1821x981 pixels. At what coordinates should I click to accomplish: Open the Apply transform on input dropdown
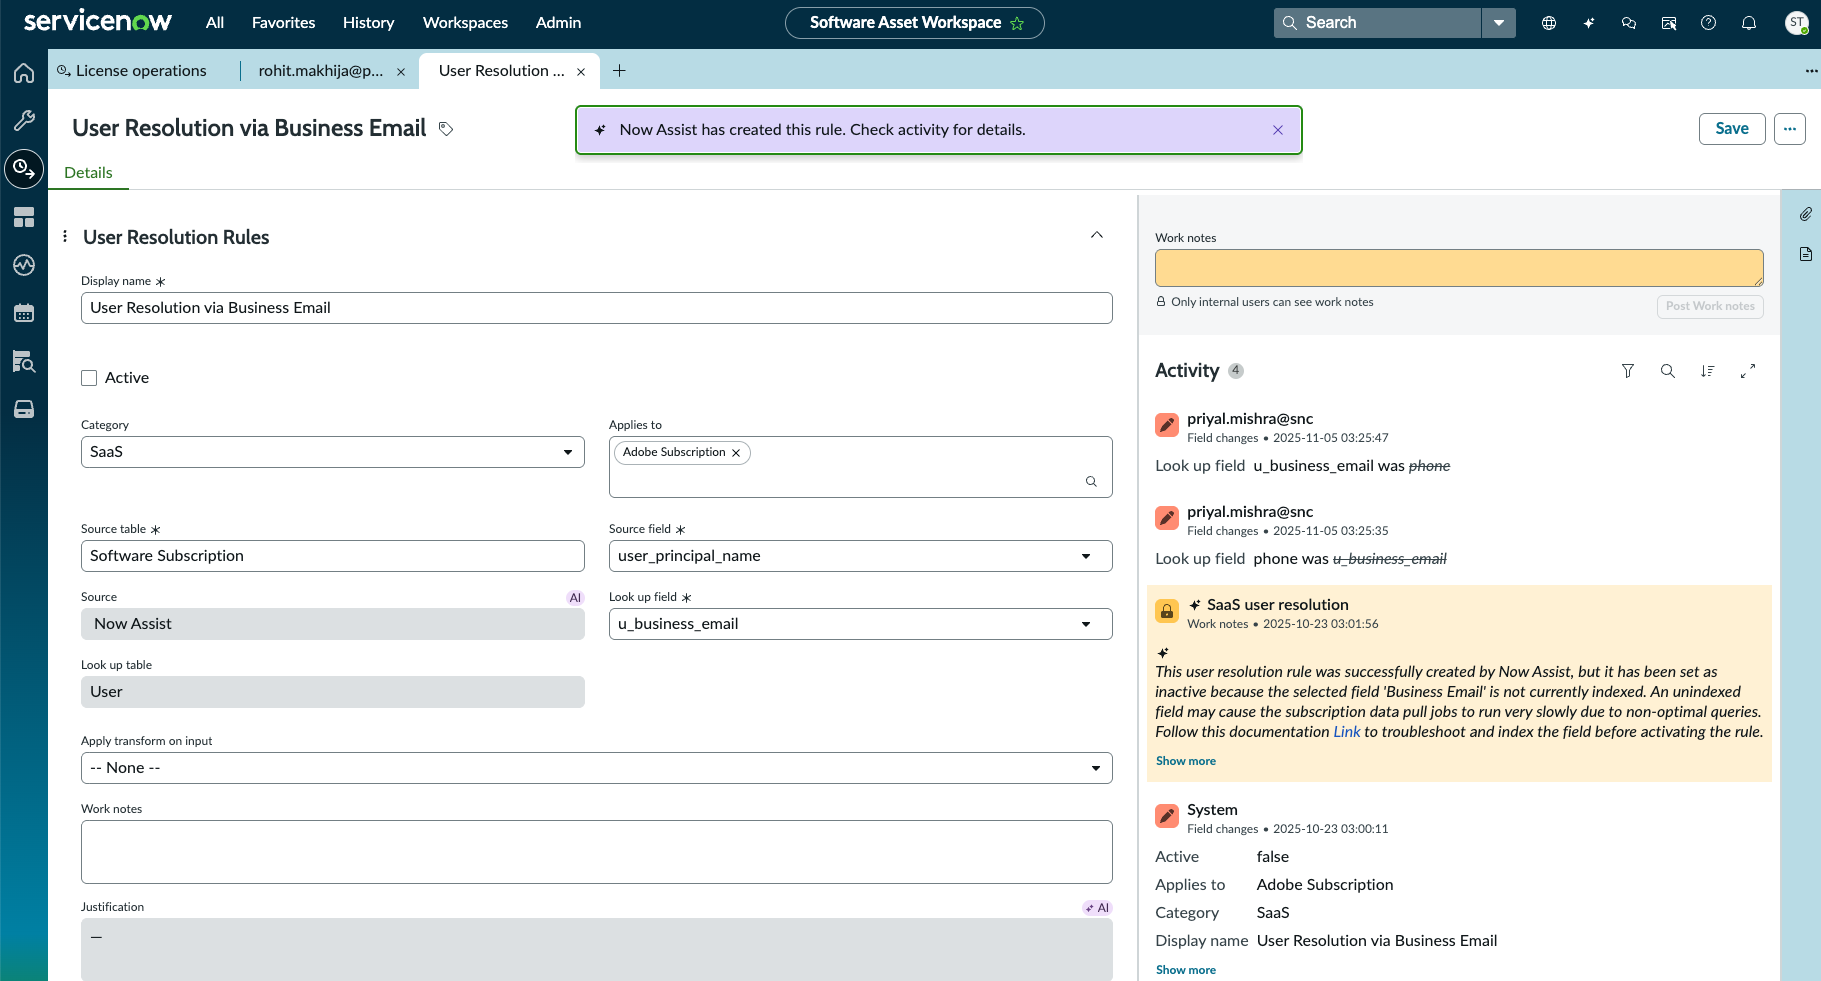pos(597,768)
